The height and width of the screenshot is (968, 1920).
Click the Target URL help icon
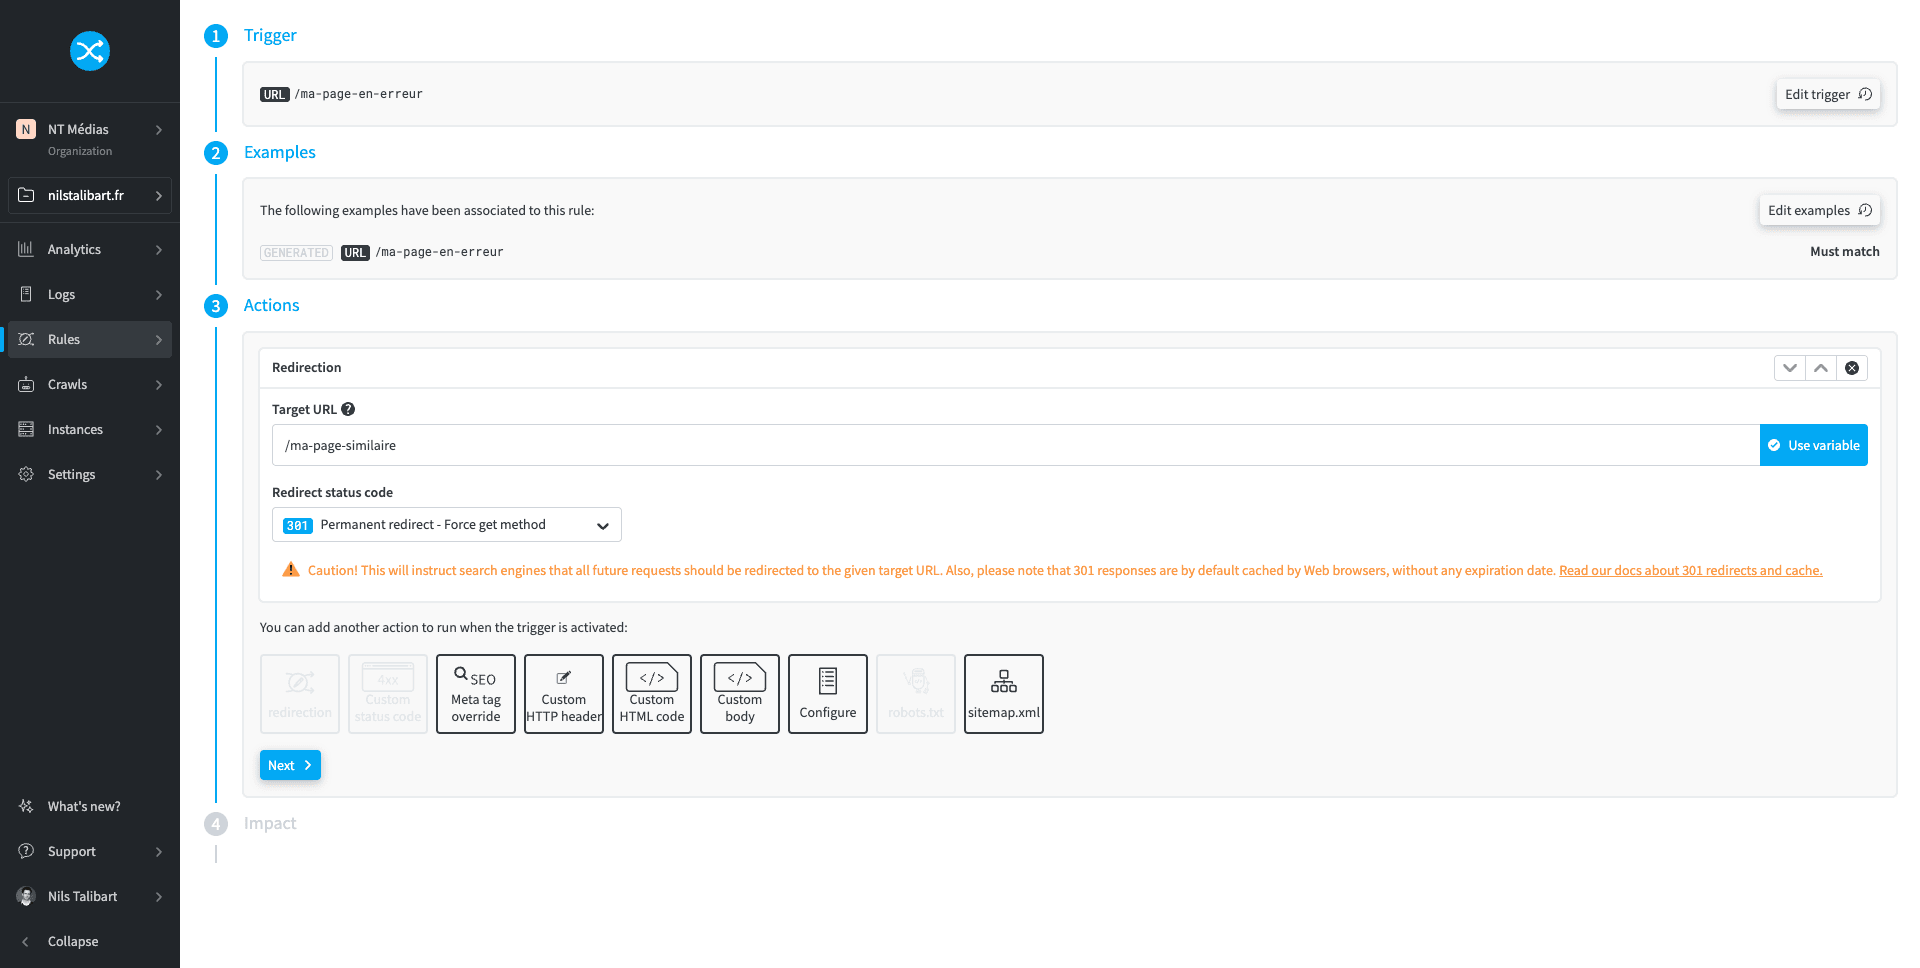(348, 409)
